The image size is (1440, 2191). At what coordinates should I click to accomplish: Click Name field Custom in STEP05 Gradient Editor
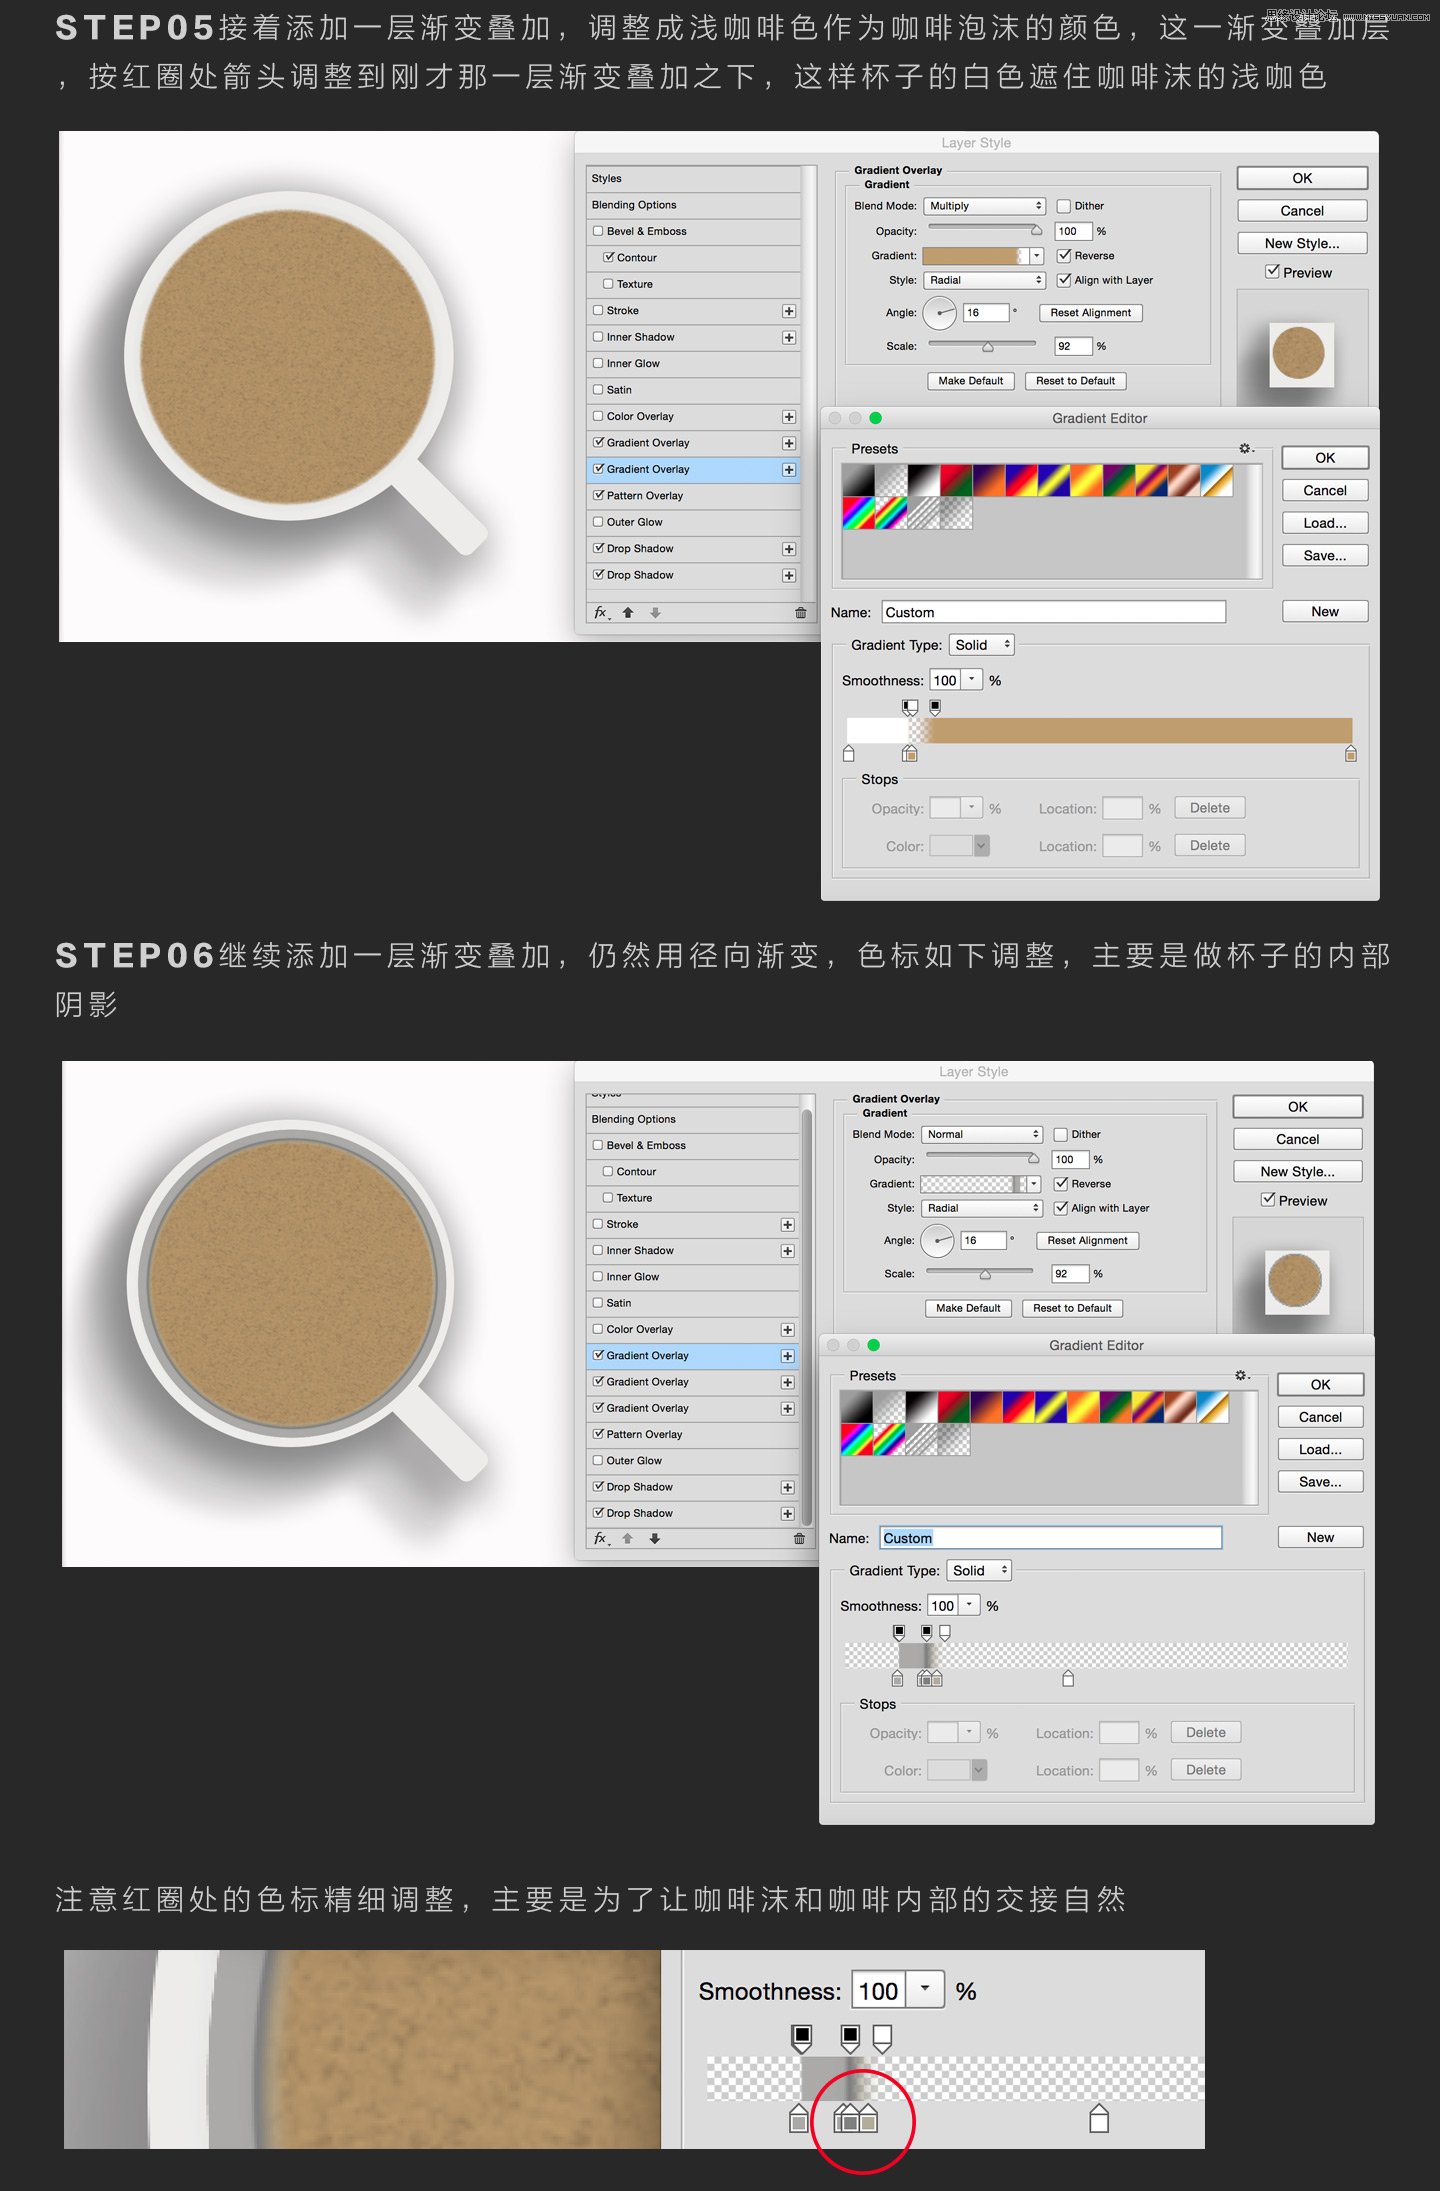[1054, 612]
